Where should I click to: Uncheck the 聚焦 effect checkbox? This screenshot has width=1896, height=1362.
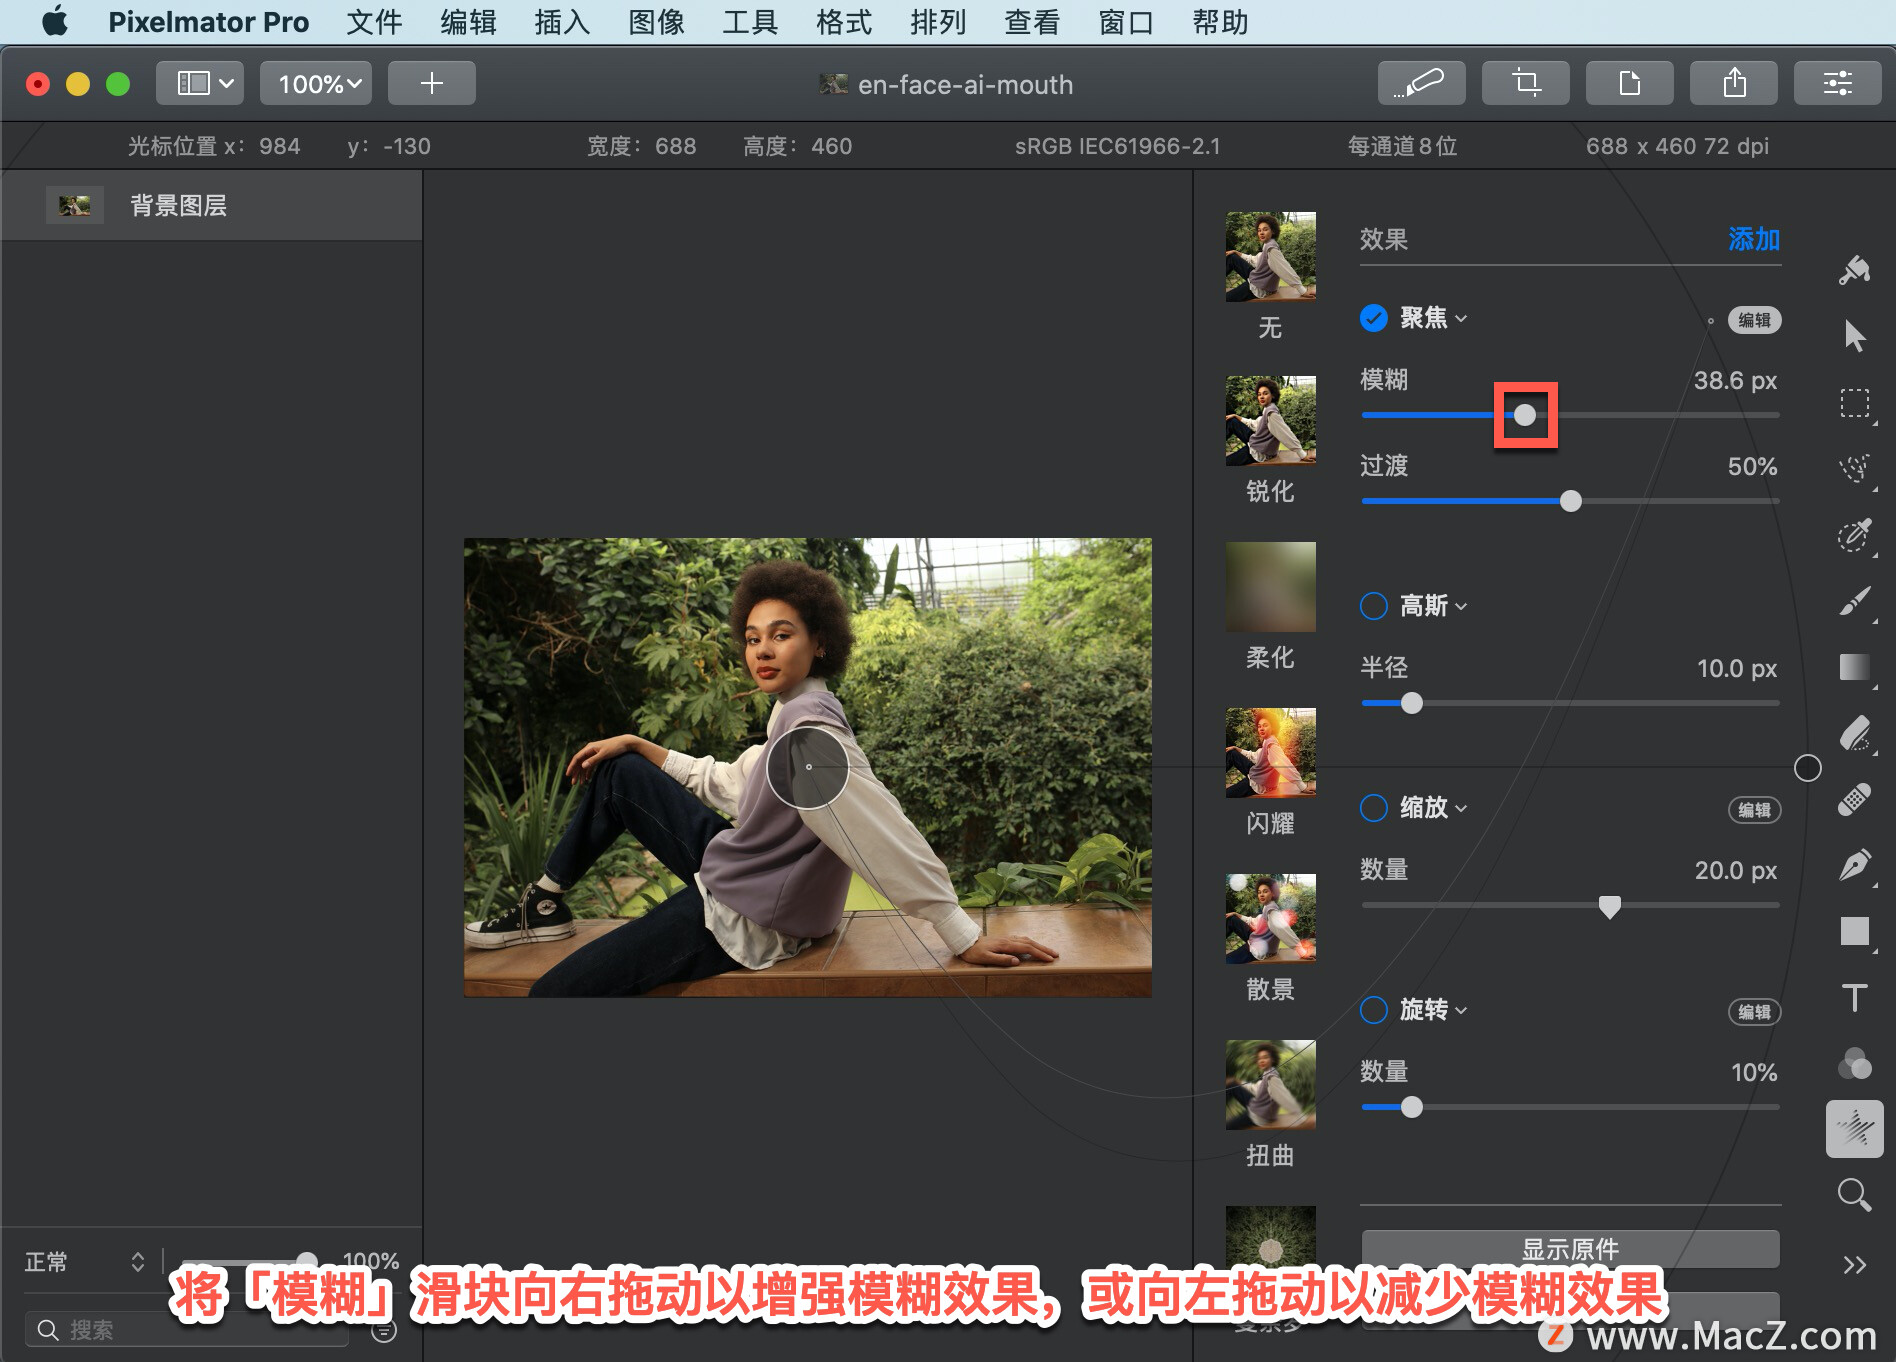(x=1374, y=318)
